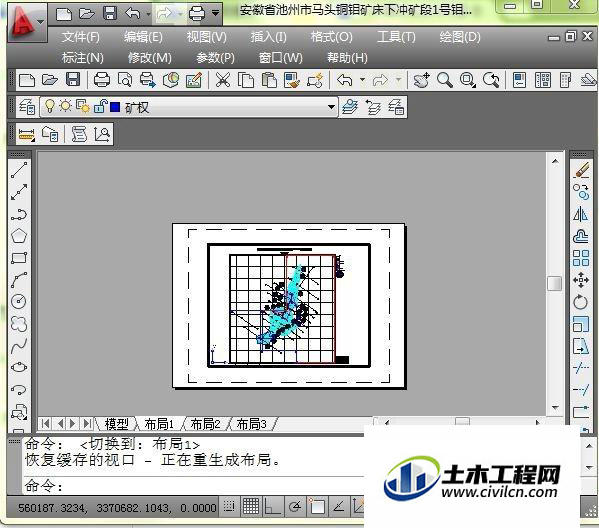Image resolution: width=599 pixels, height=528 pixels.
Task: Toggle the lock icon for 矿权 layer
Action: pyautogui.click(x=100, y=106)
